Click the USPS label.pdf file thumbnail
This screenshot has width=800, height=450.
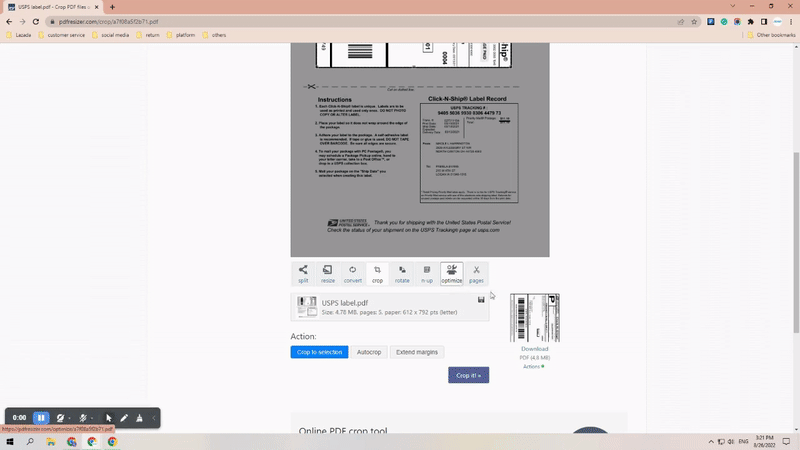[x=307, y=307]
